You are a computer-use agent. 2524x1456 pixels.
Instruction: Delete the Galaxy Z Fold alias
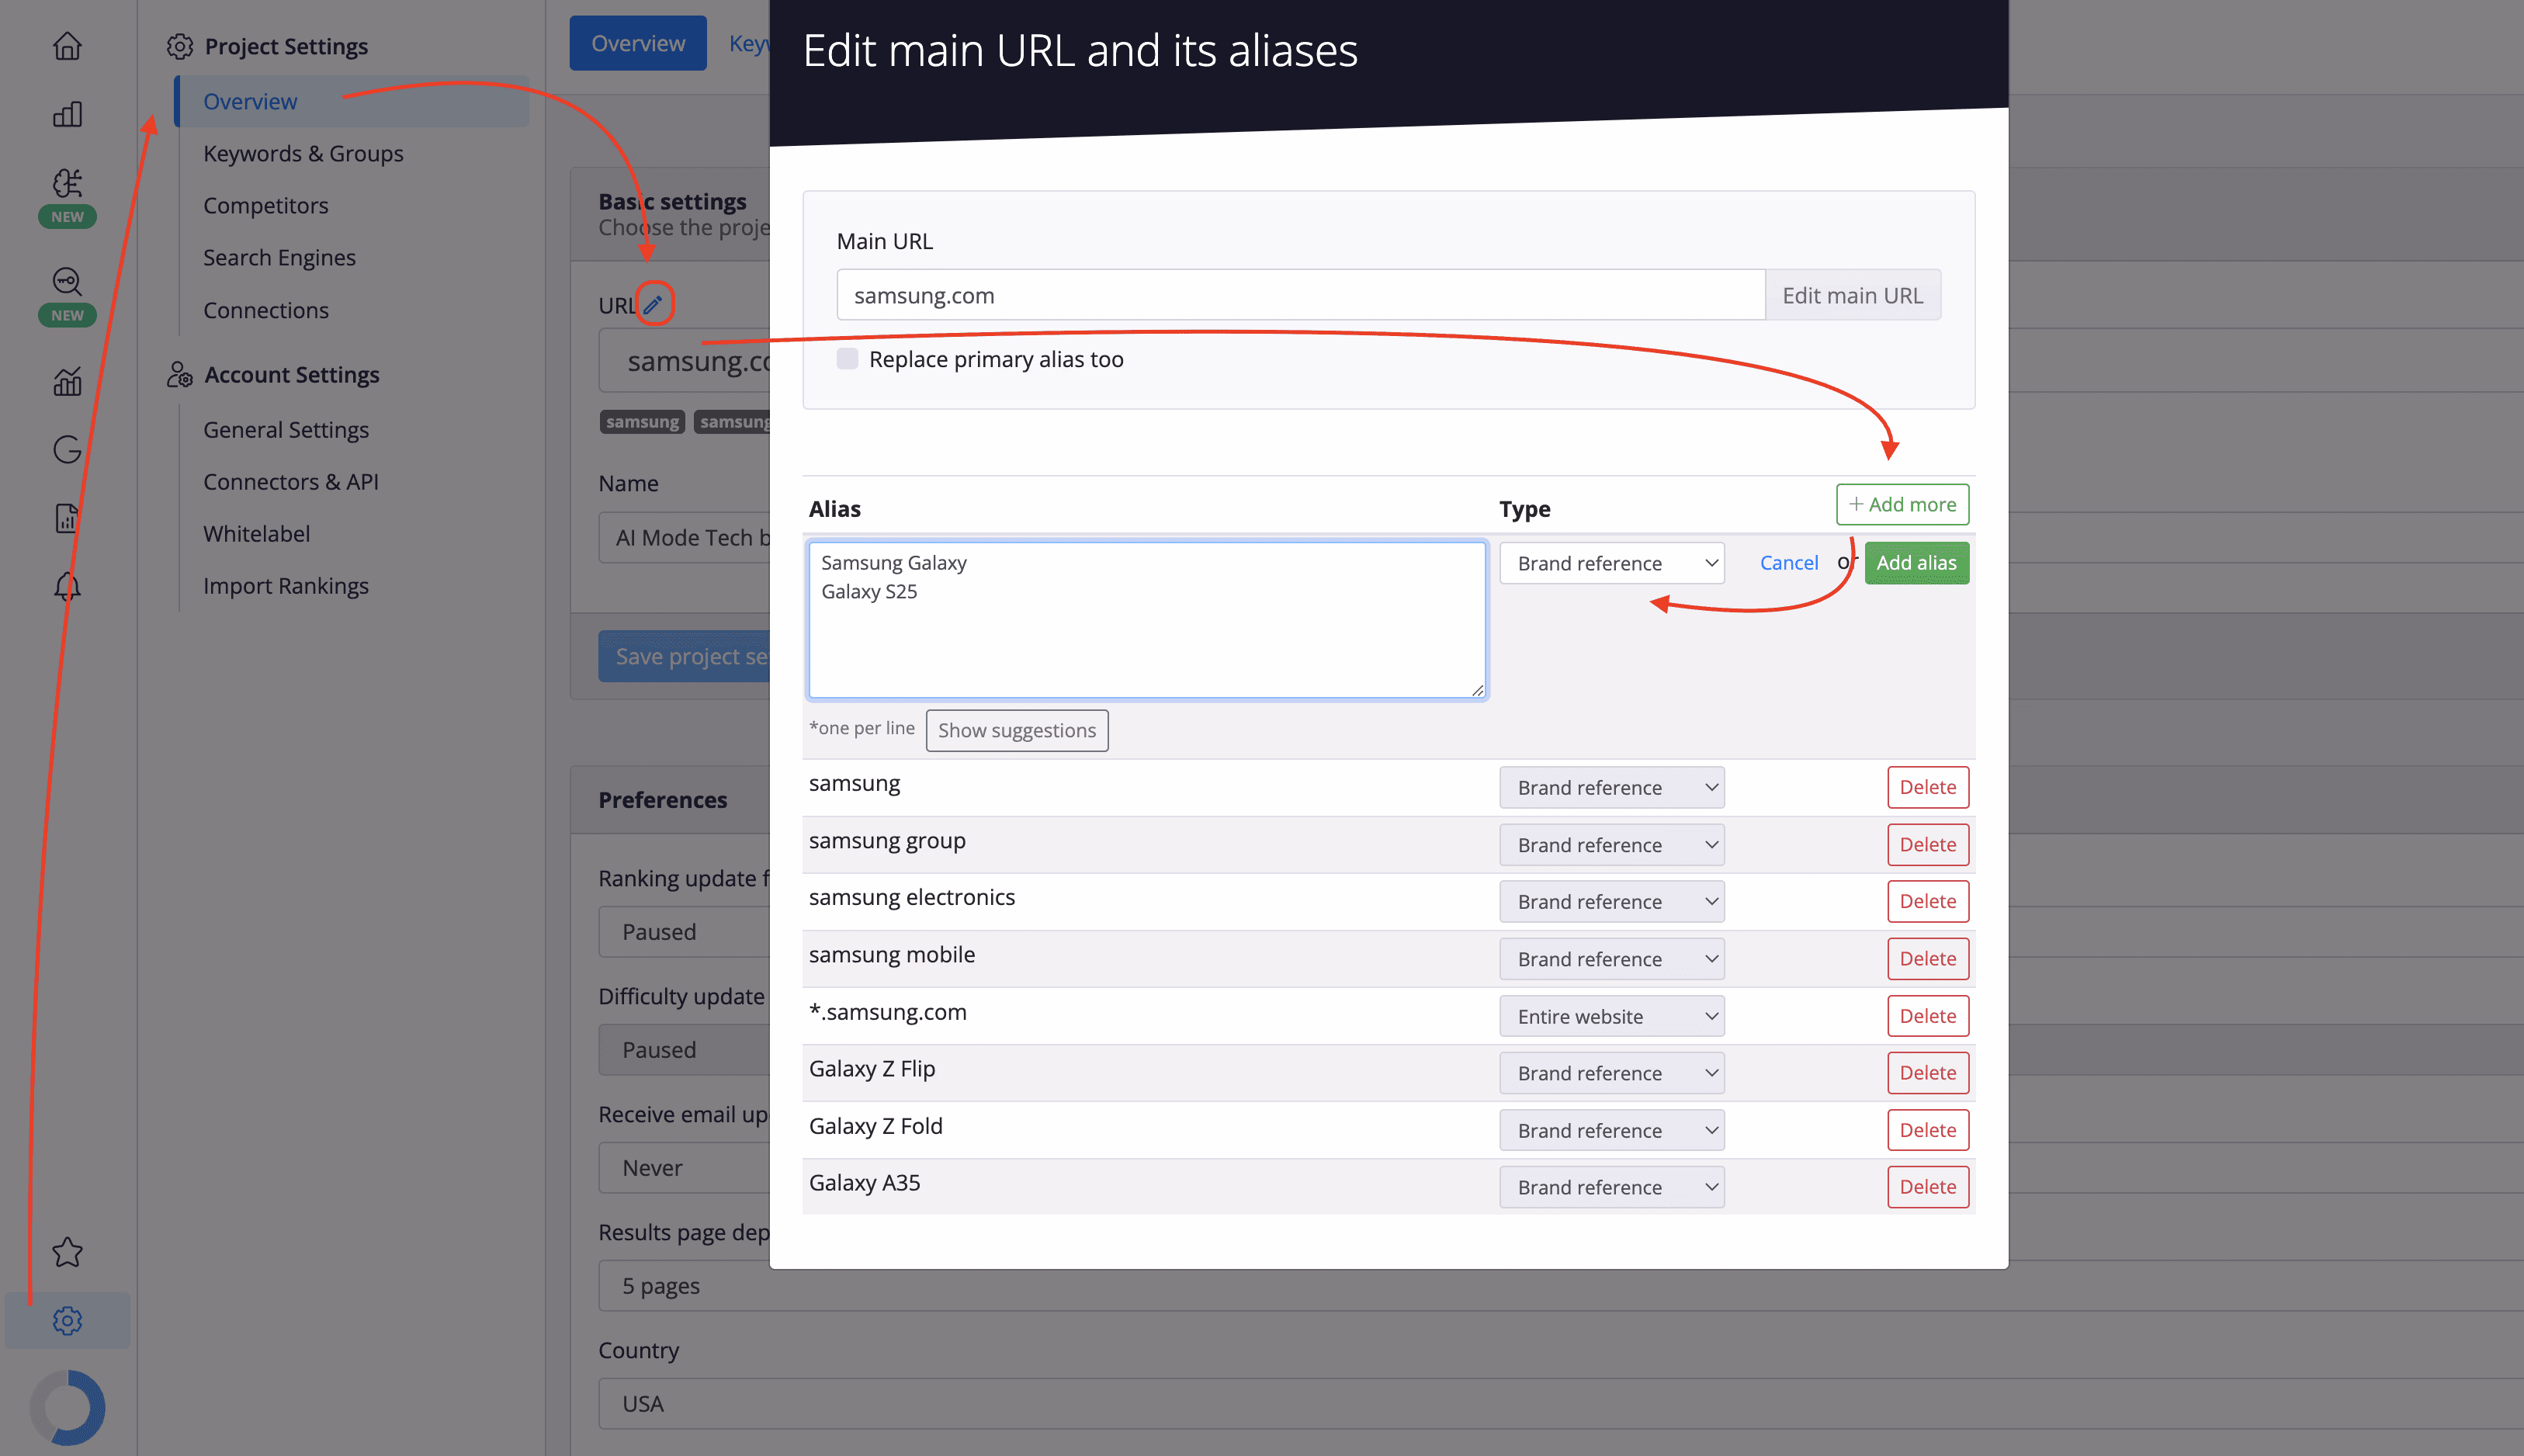tap(1928, 1130)
